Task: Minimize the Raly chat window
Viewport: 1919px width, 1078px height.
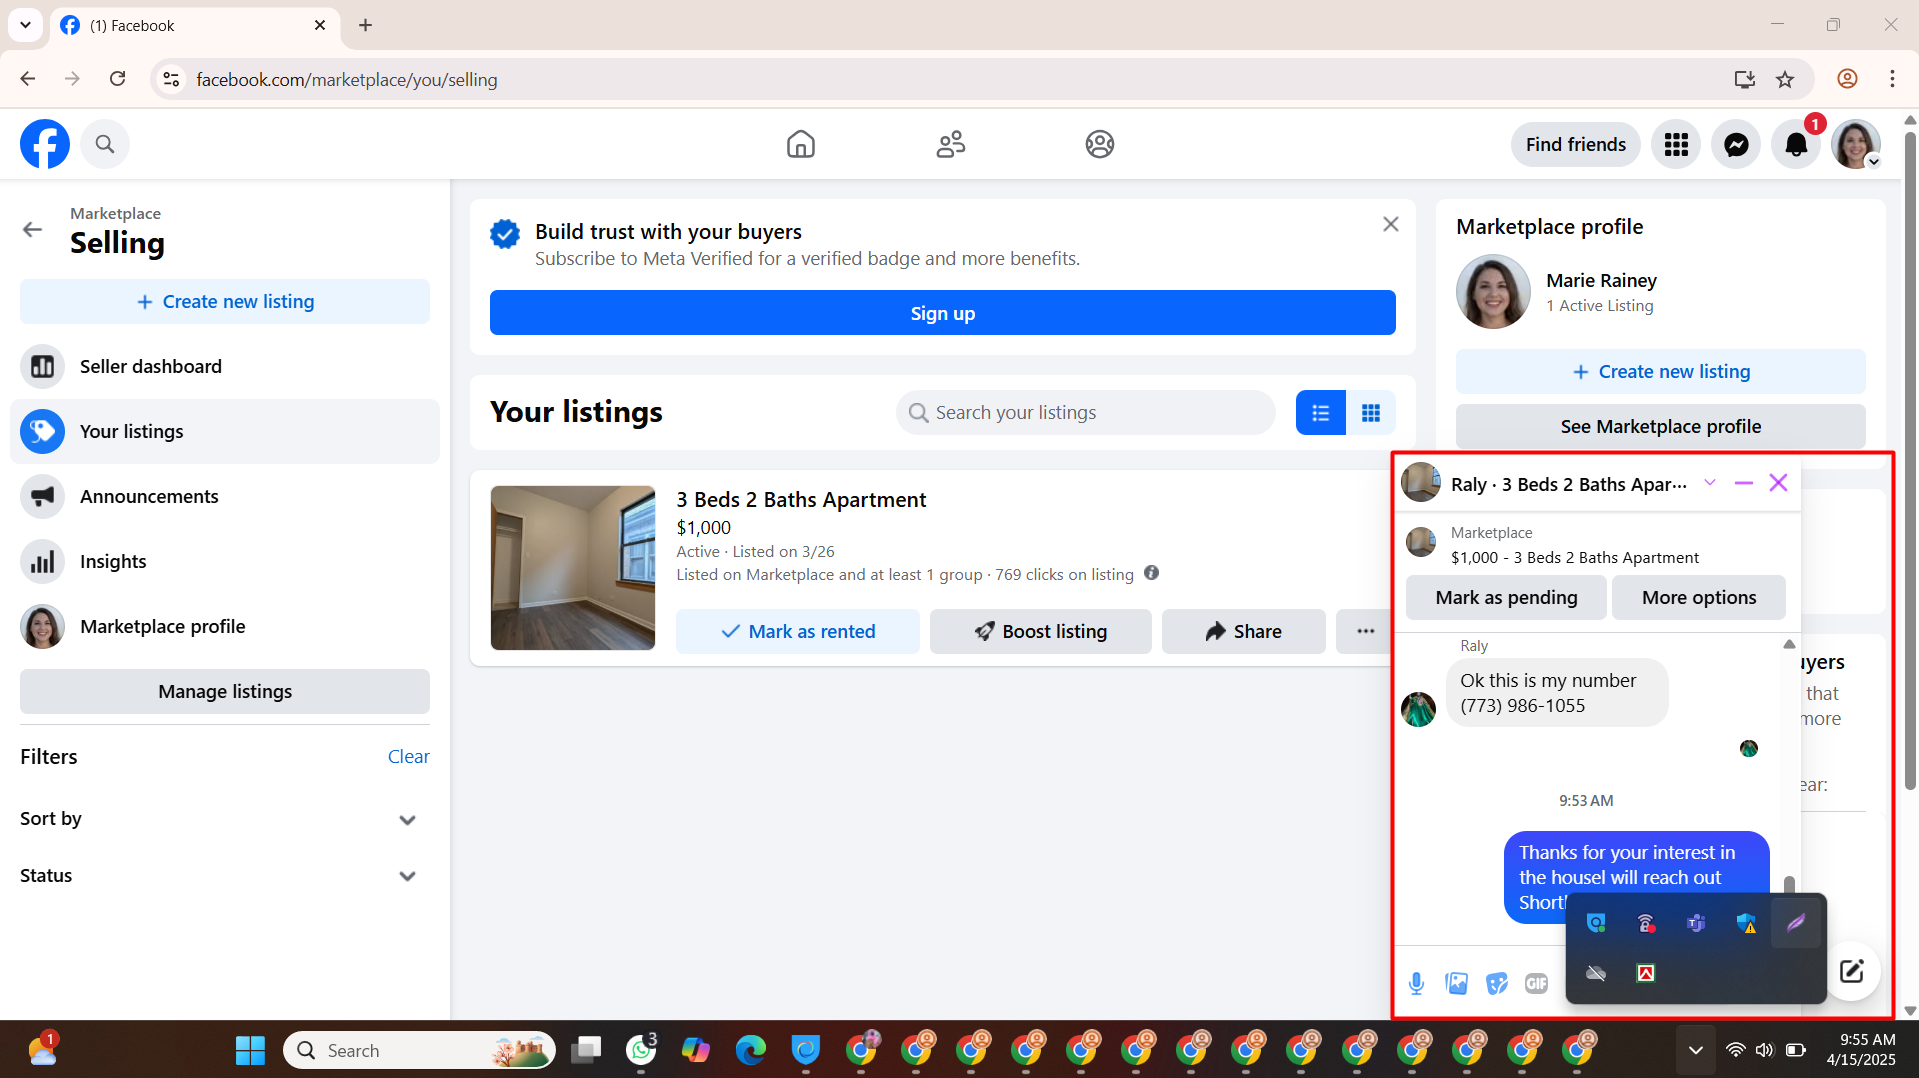Action: (1744, 483)
